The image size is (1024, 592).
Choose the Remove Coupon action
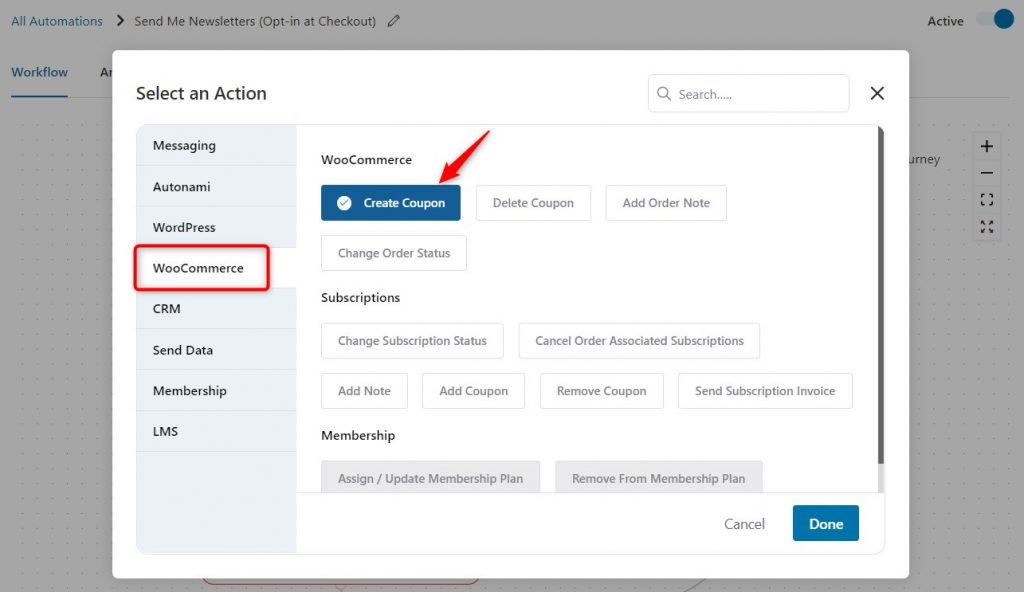601,391
